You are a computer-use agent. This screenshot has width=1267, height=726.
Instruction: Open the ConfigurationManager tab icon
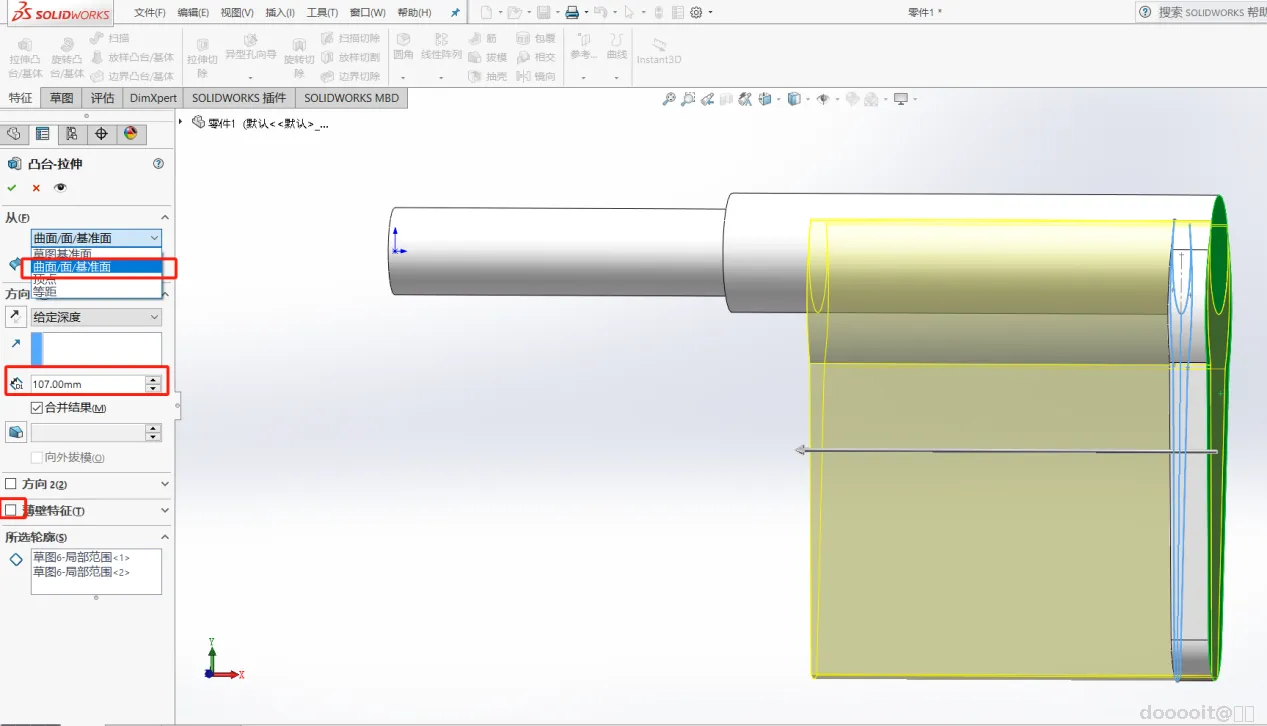[x=71, y=134]
